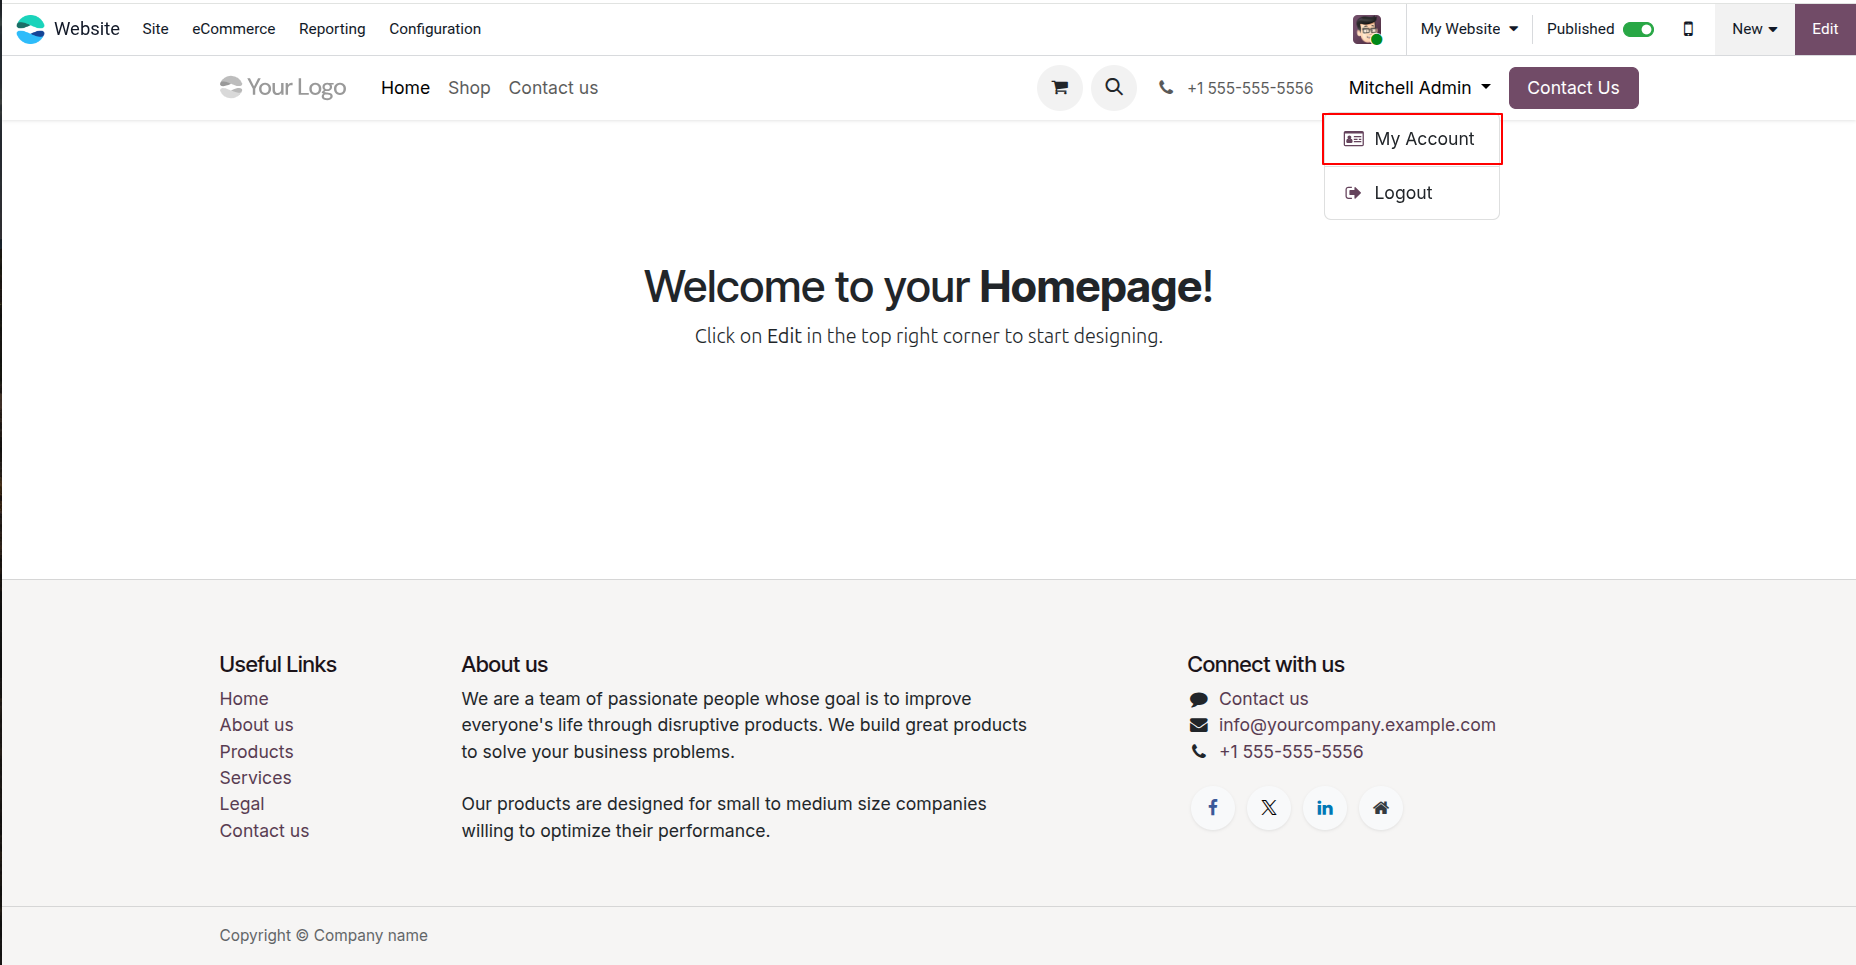Open Contact us in site navigation

pos(553,88)
